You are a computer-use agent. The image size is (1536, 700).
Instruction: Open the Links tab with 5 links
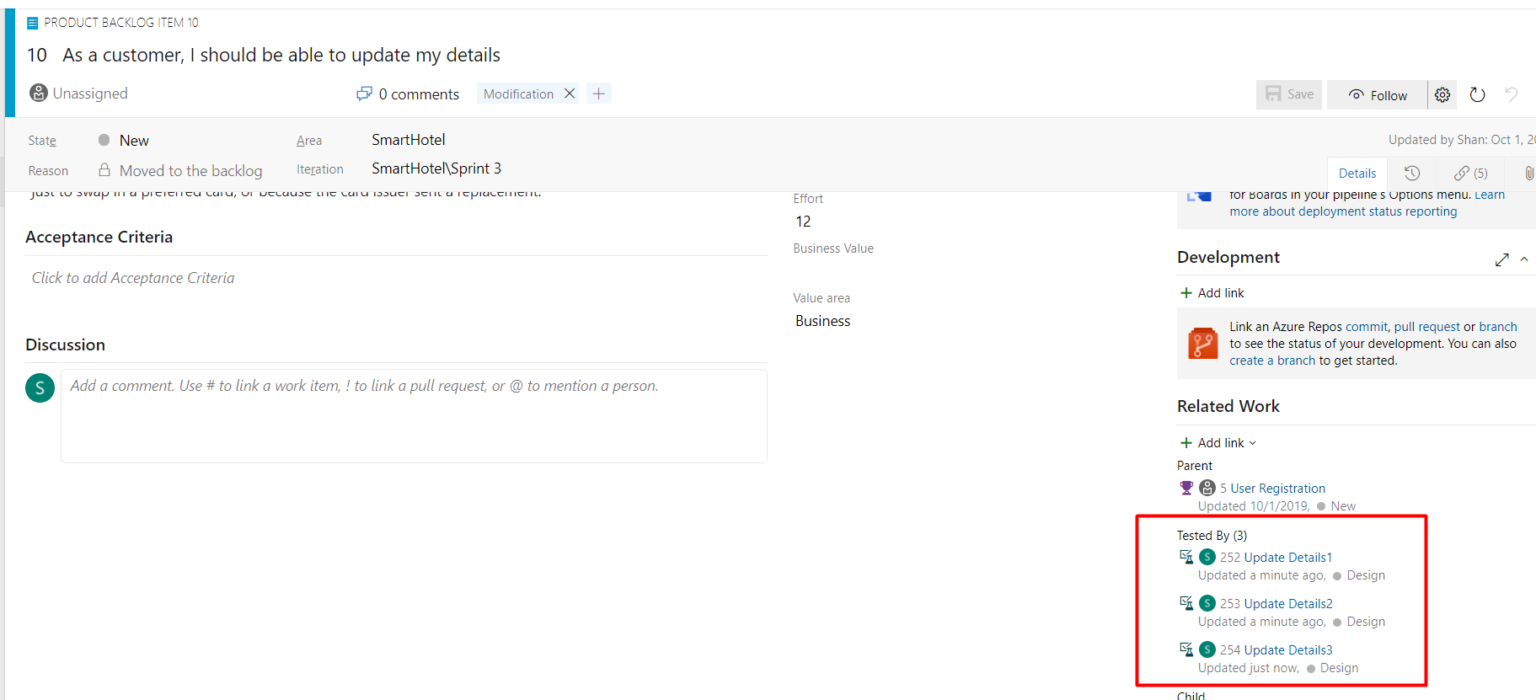tap(1471, 173)
